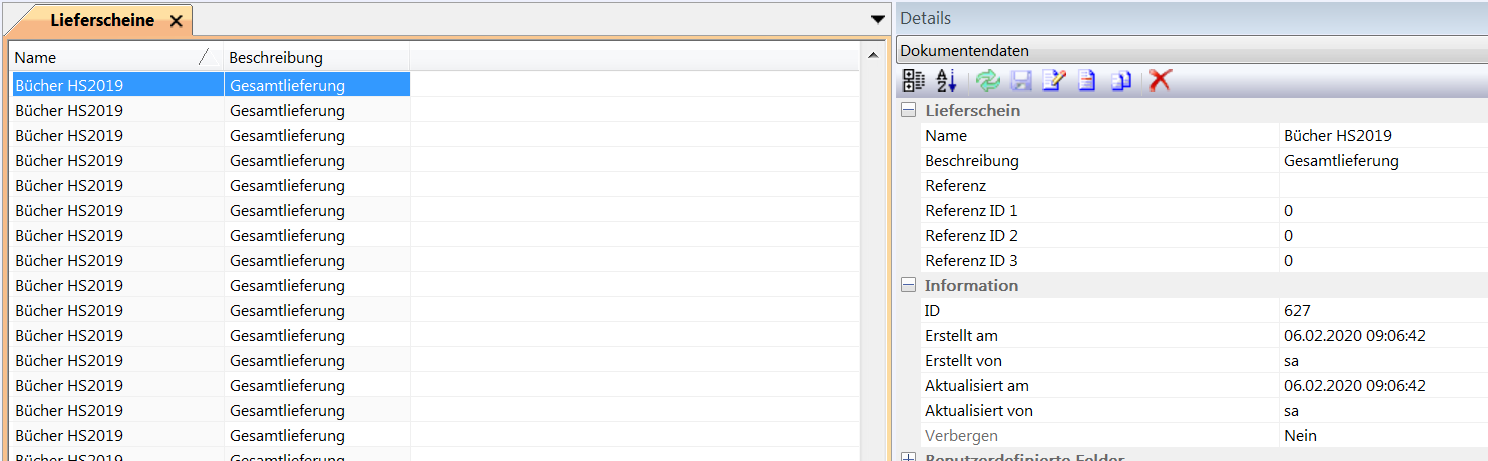Click the Referenz value field
The height and width of the screenshot is (461, 1488).
pos(1382,186)
